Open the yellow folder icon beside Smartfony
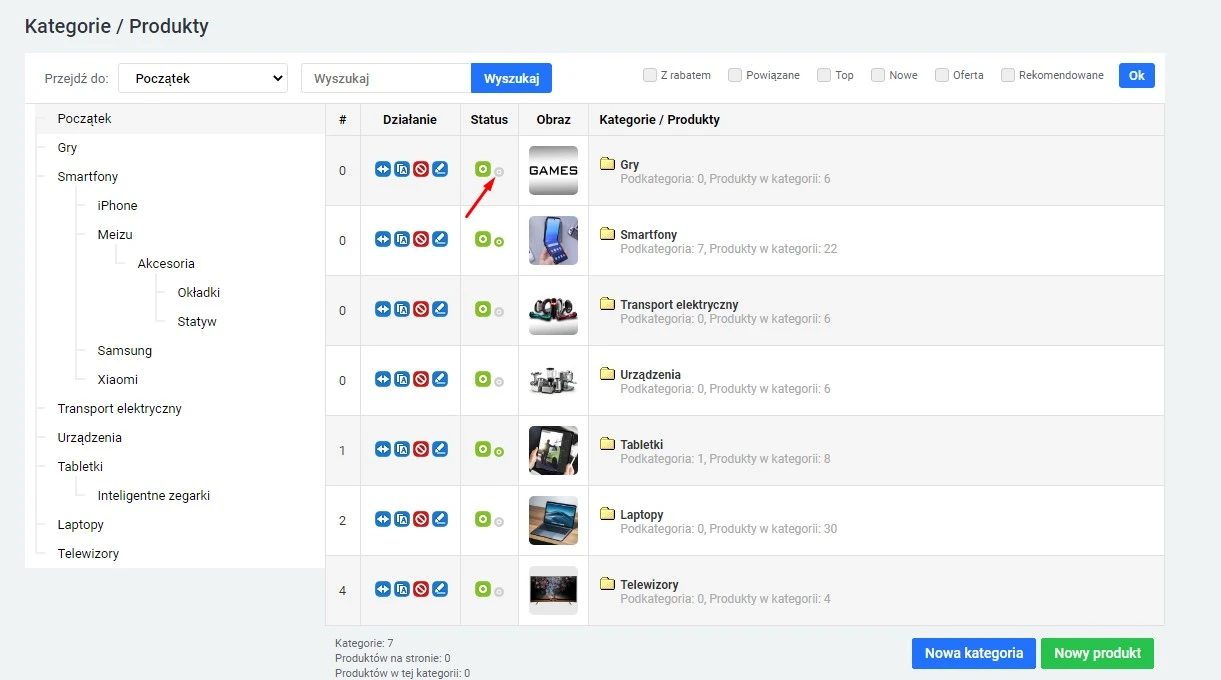The width and height of the screenshot is (1221, 680). coord(608,234)
